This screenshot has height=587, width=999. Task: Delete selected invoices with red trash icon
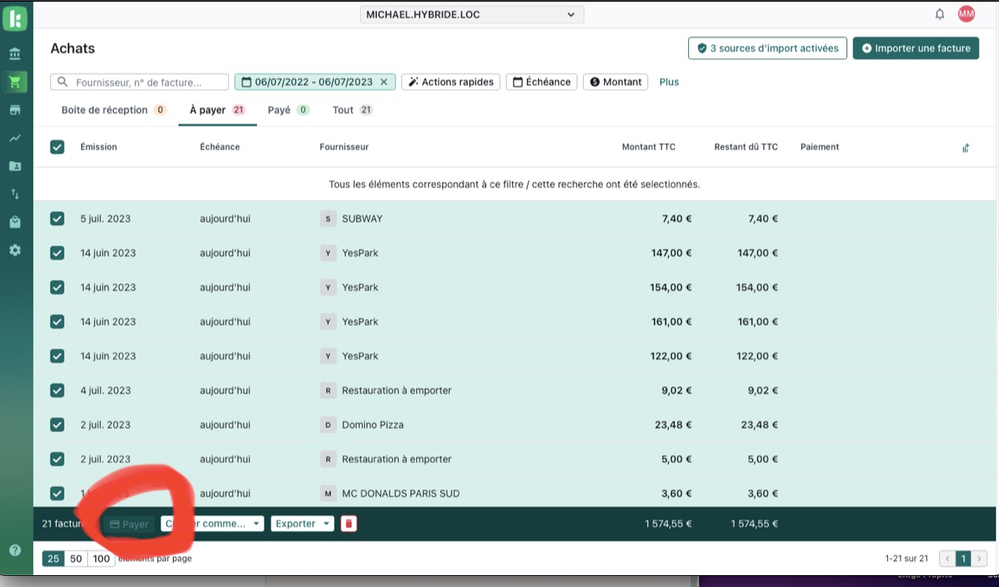348,524
